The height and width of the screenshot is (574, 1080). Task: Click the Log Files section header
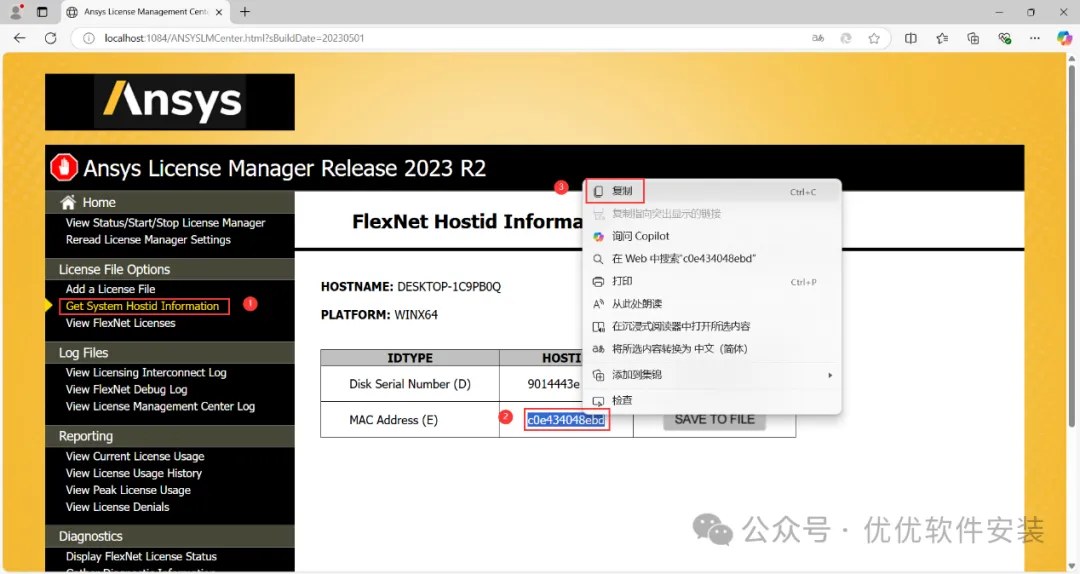[169, 353]
